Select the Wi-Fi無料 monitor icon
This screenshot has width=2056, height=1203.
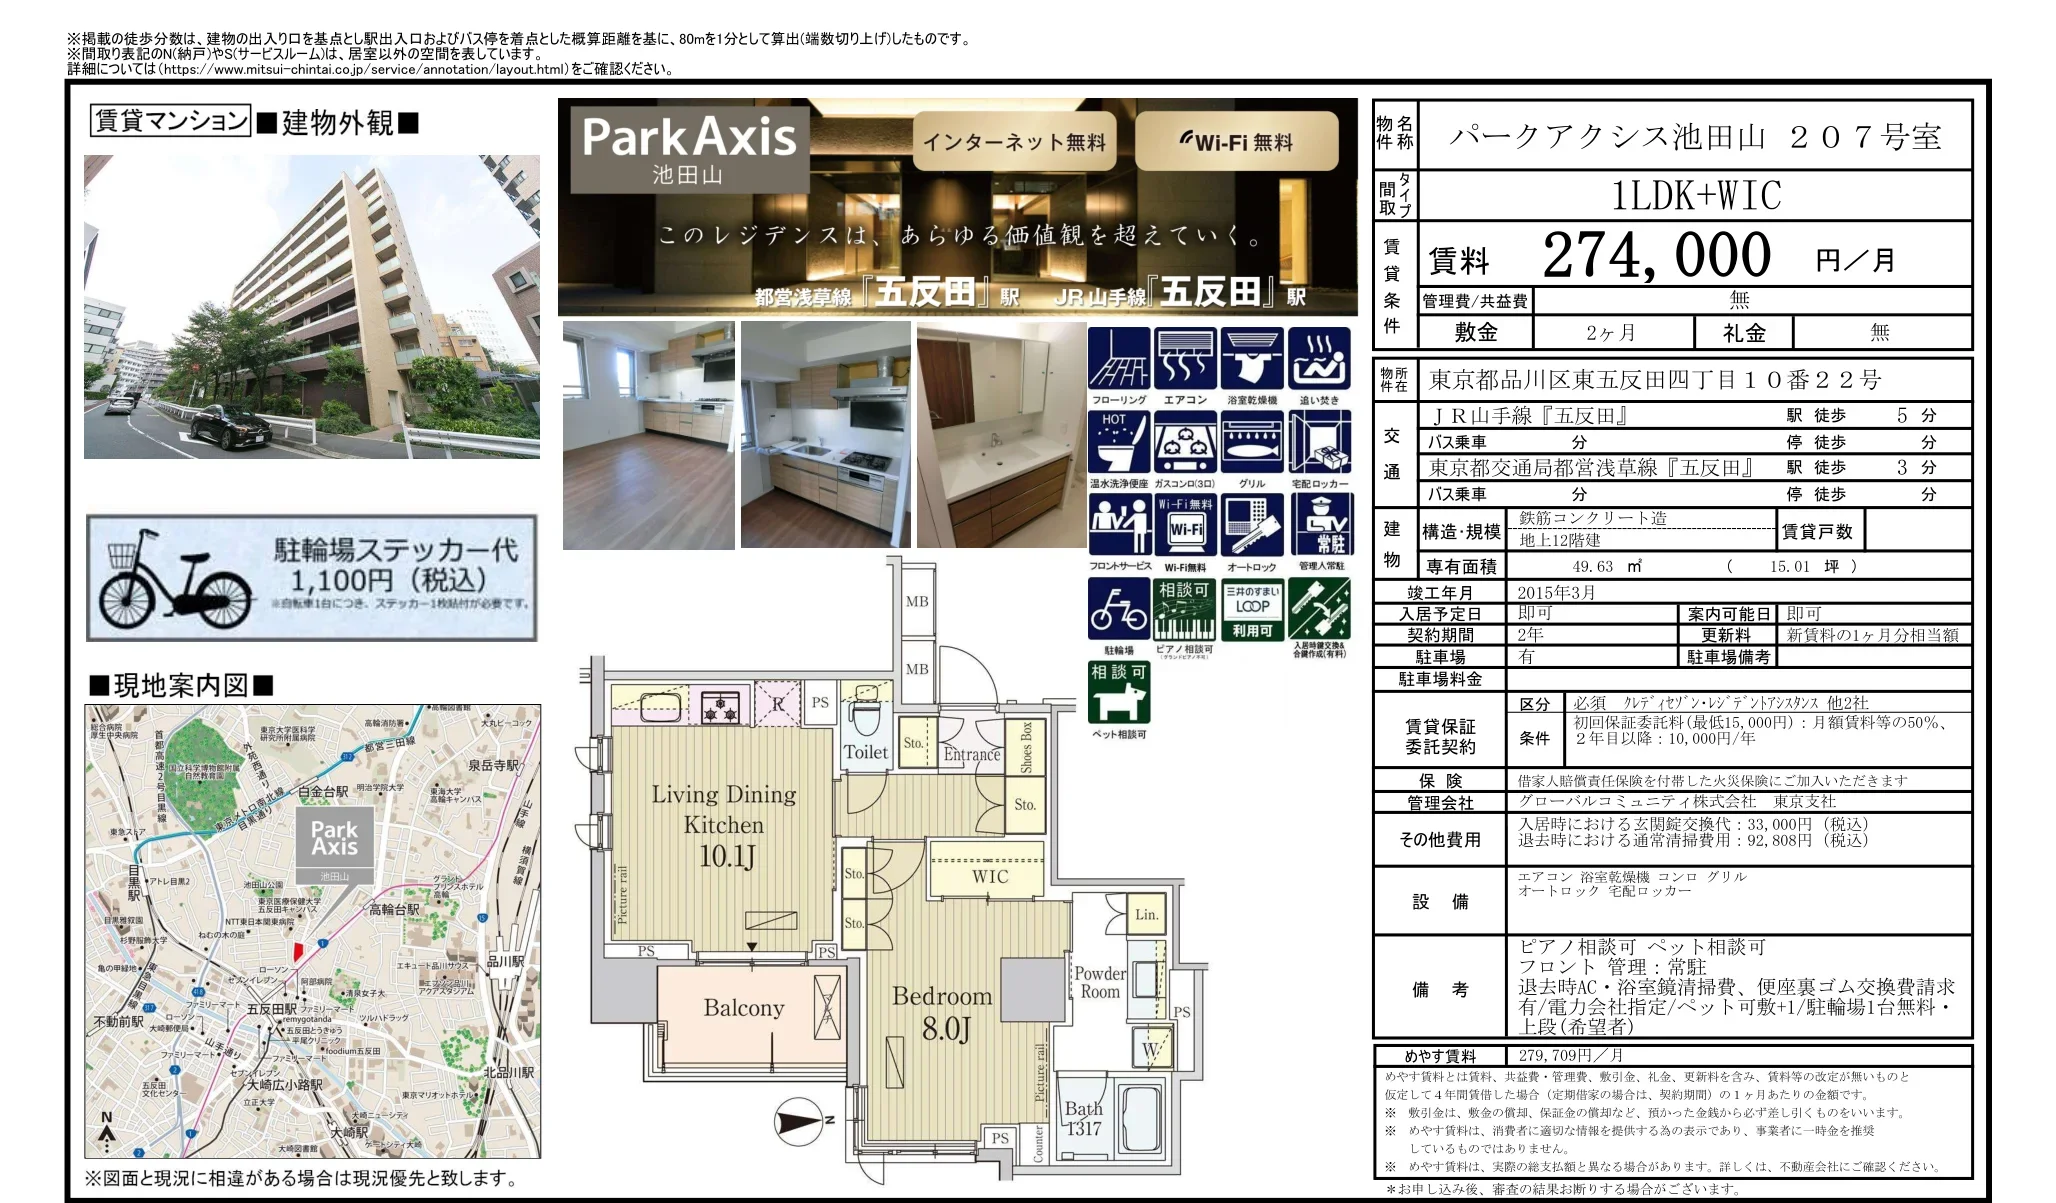coord(1185,525)
